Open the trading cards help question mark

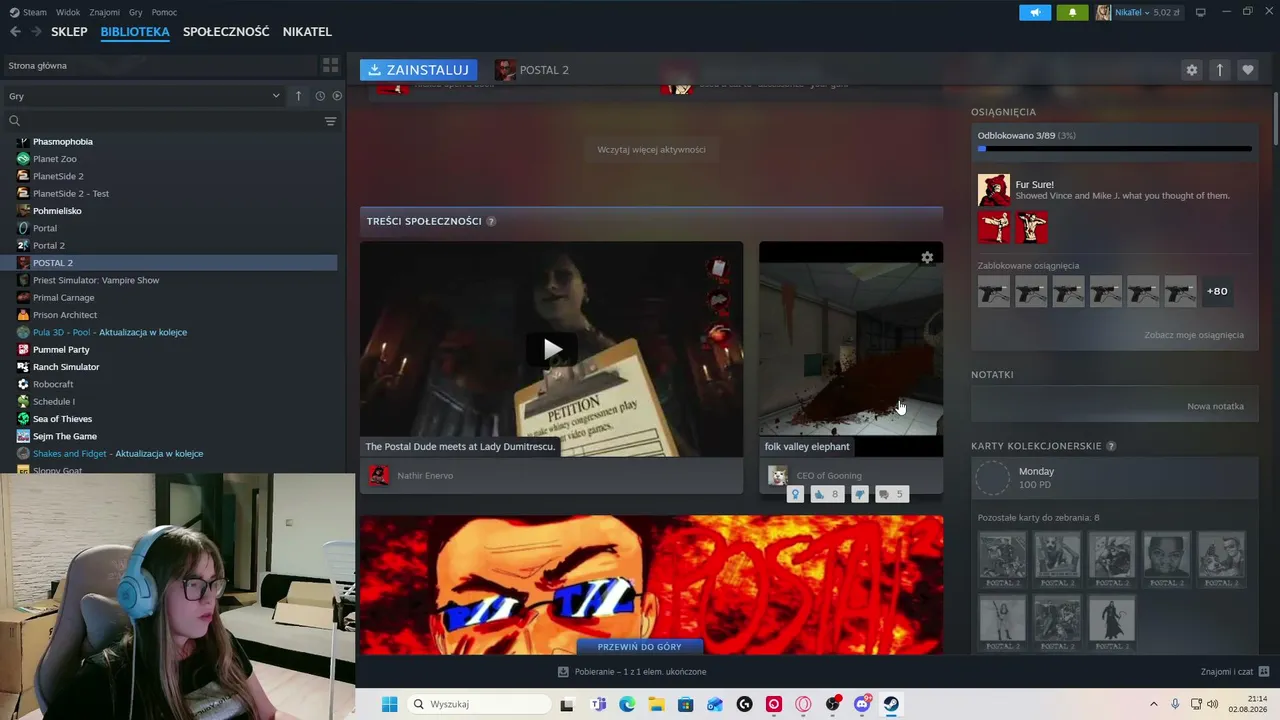[1111, 446]
